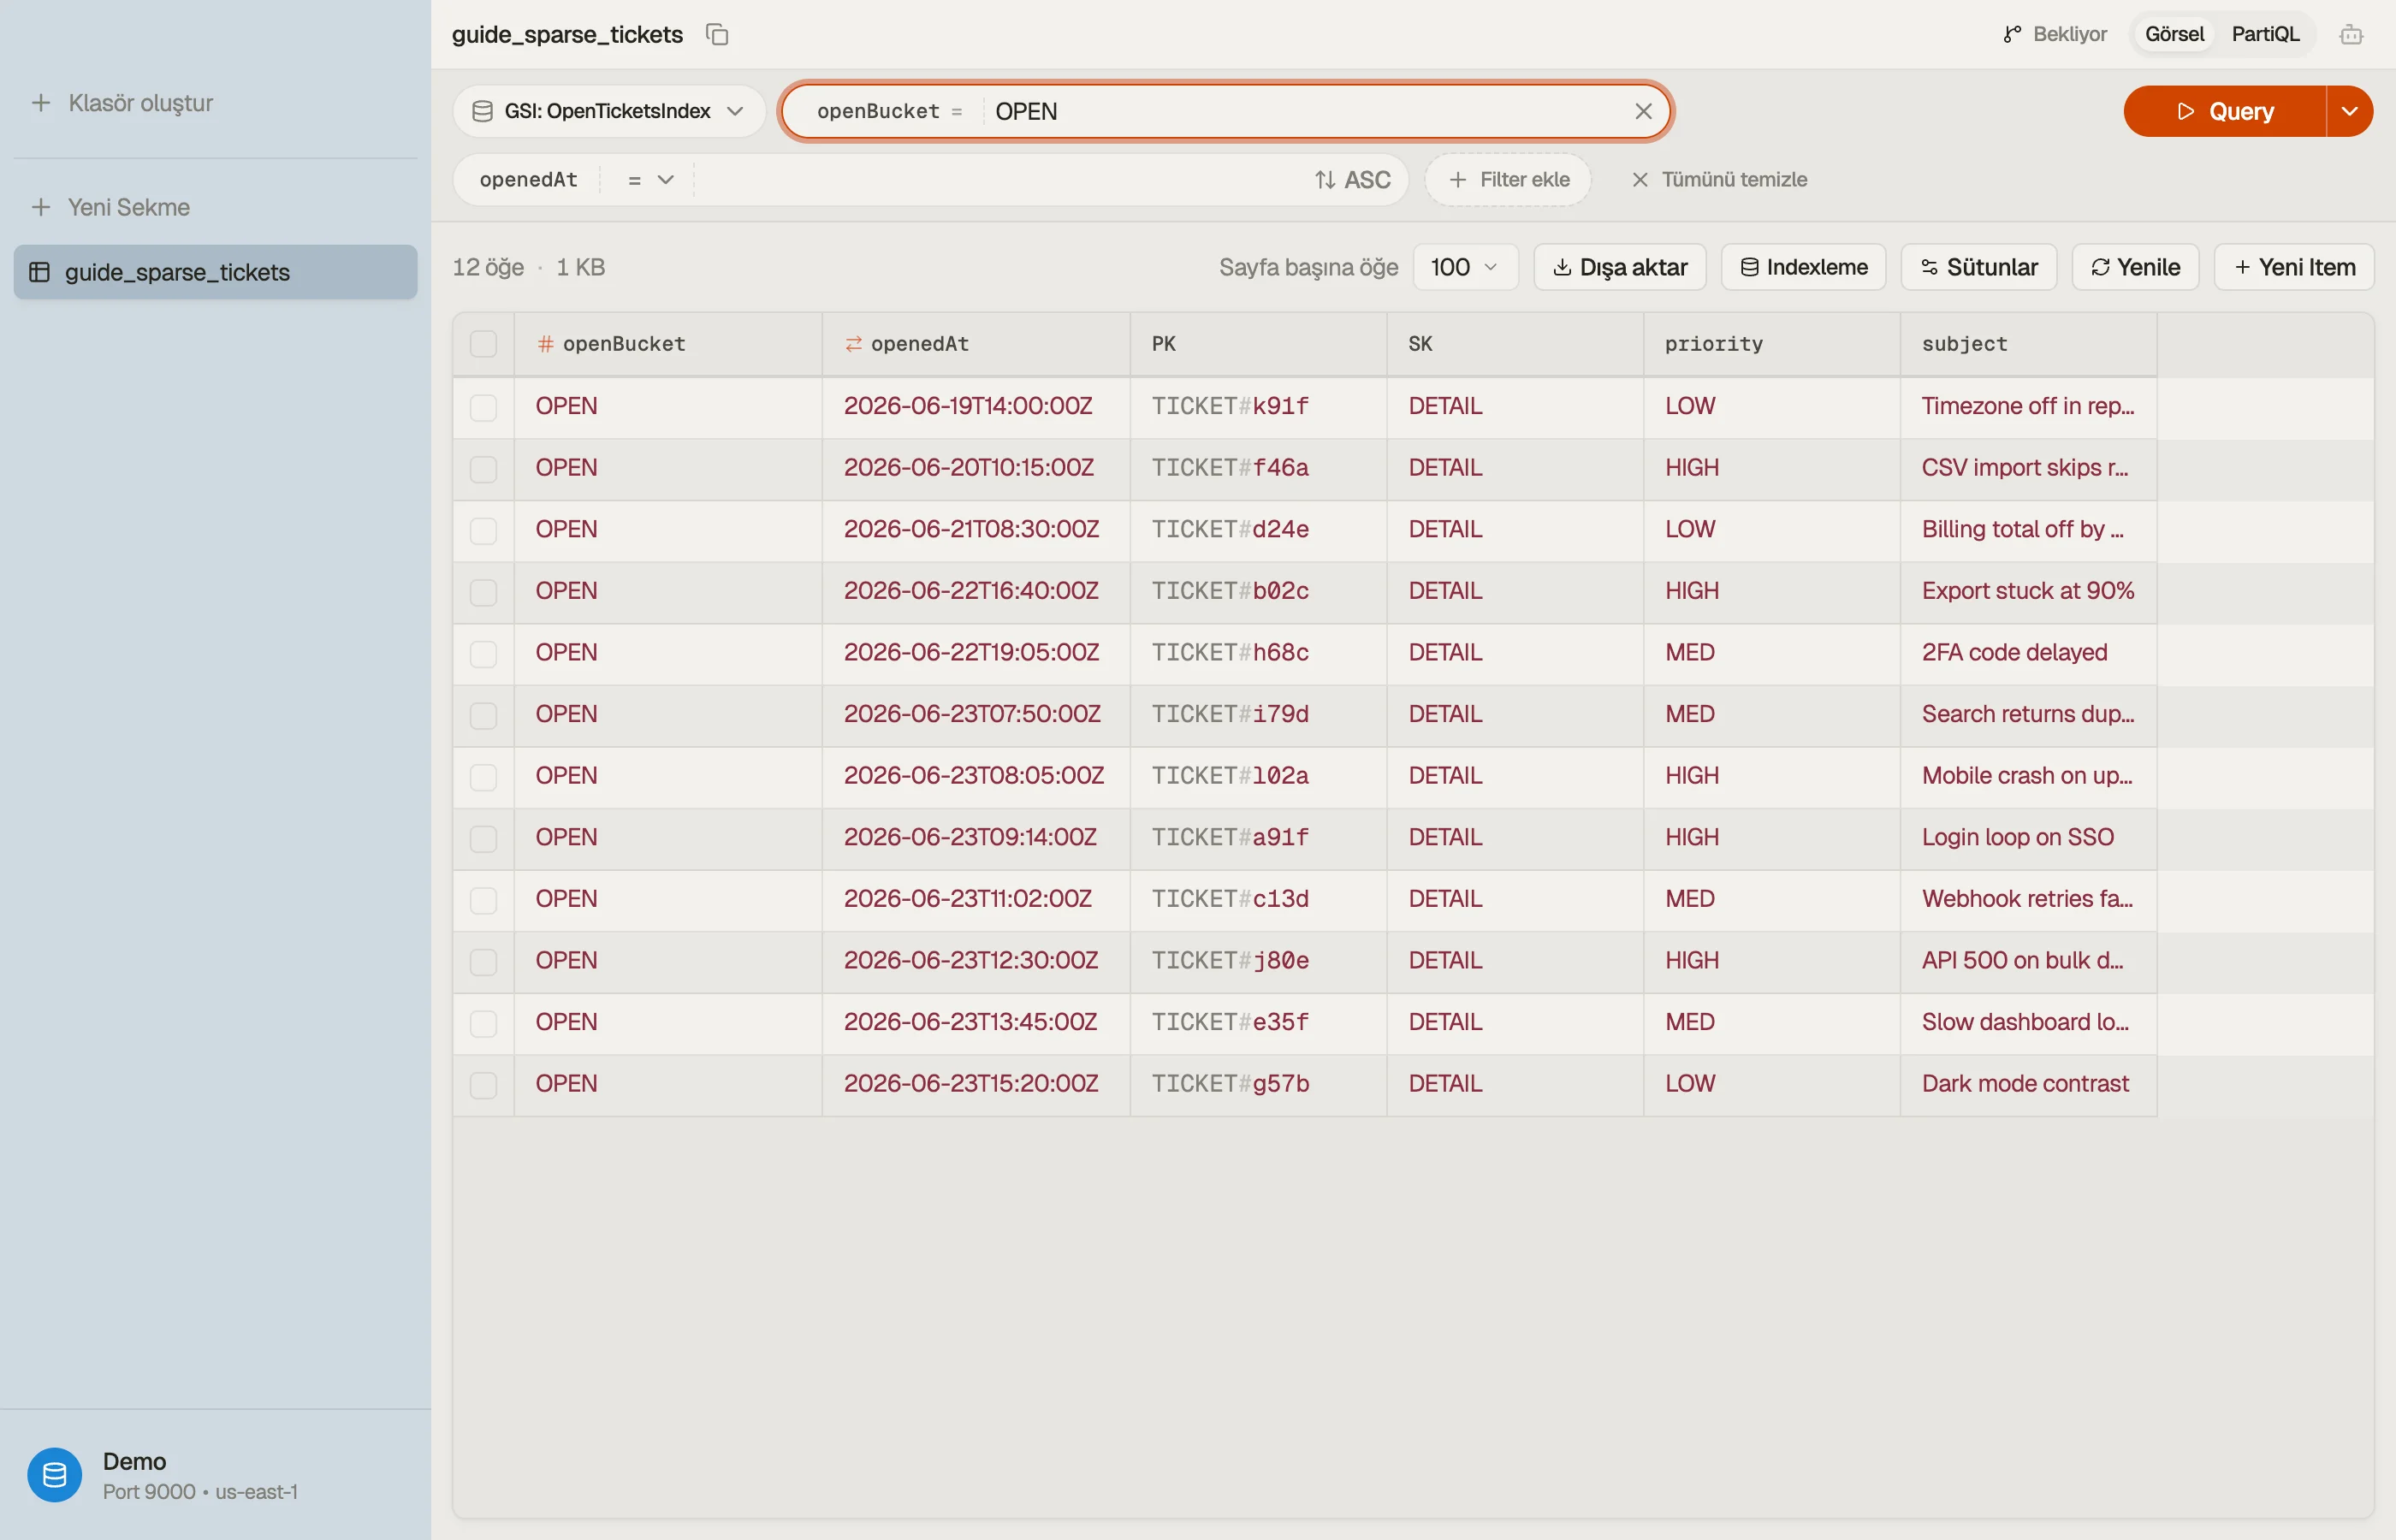The image size is (2396, 1540).
Task: Copy the guide_sparse_tickets table name
Action: click(x=717, y=34)
